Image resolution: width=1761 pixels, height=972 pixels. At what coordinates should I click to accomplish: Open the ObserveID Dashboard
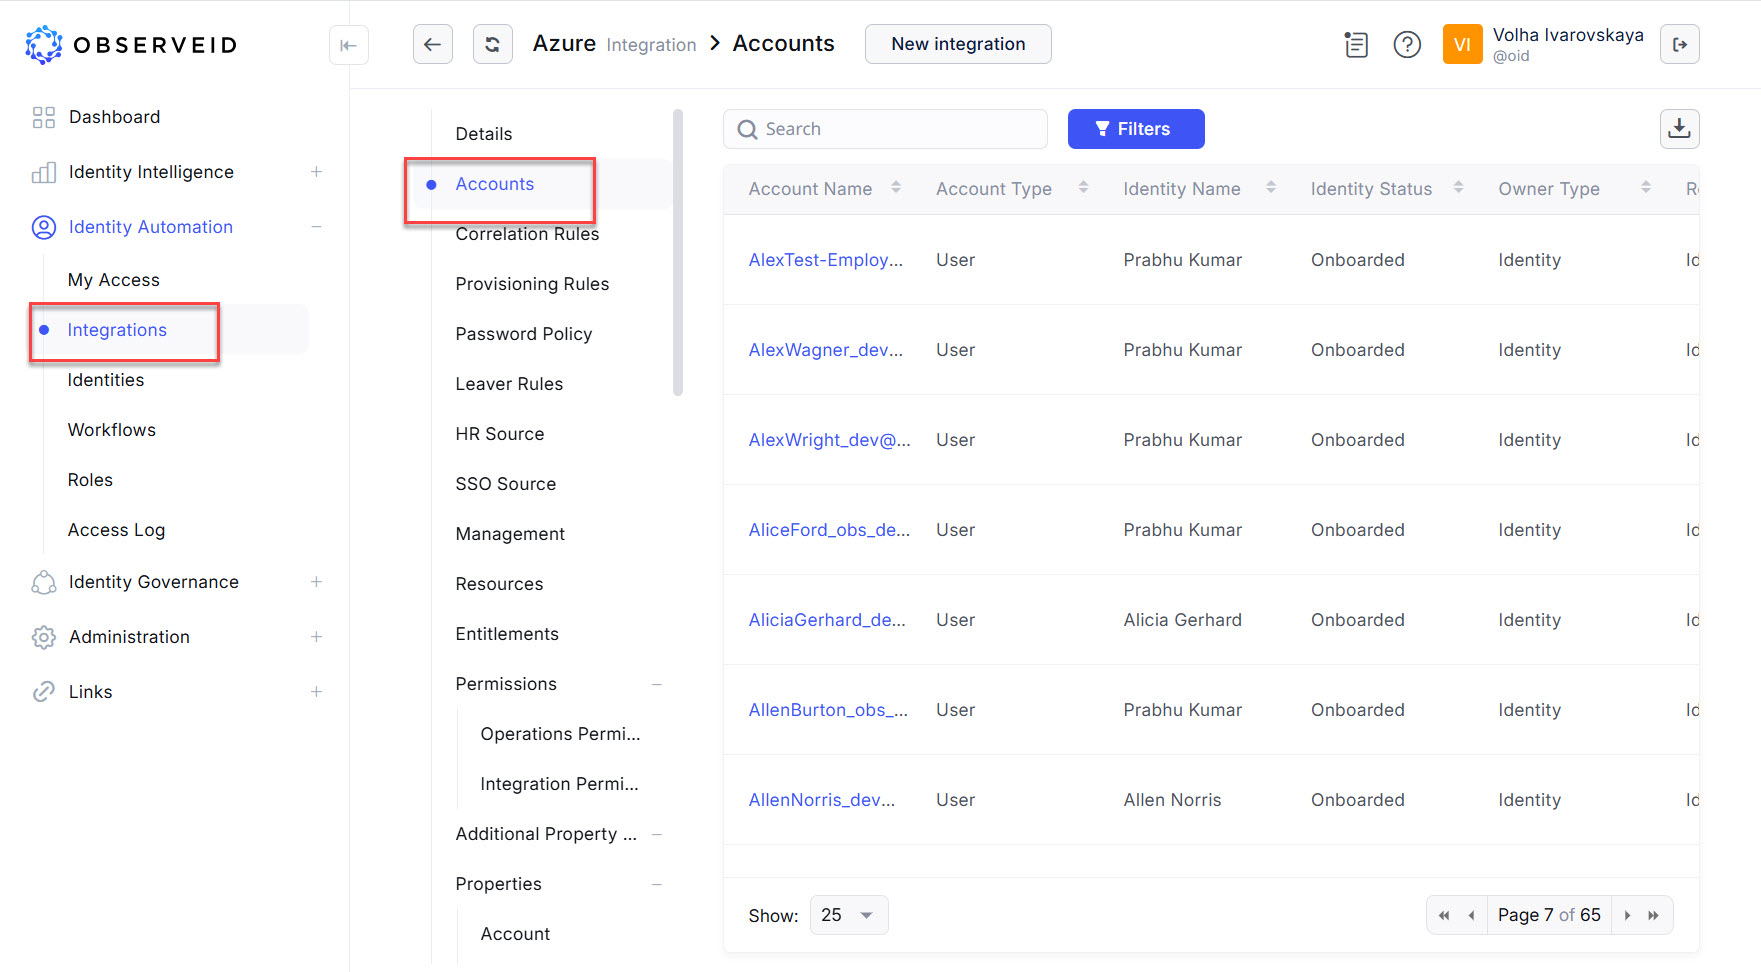(114, 116)
